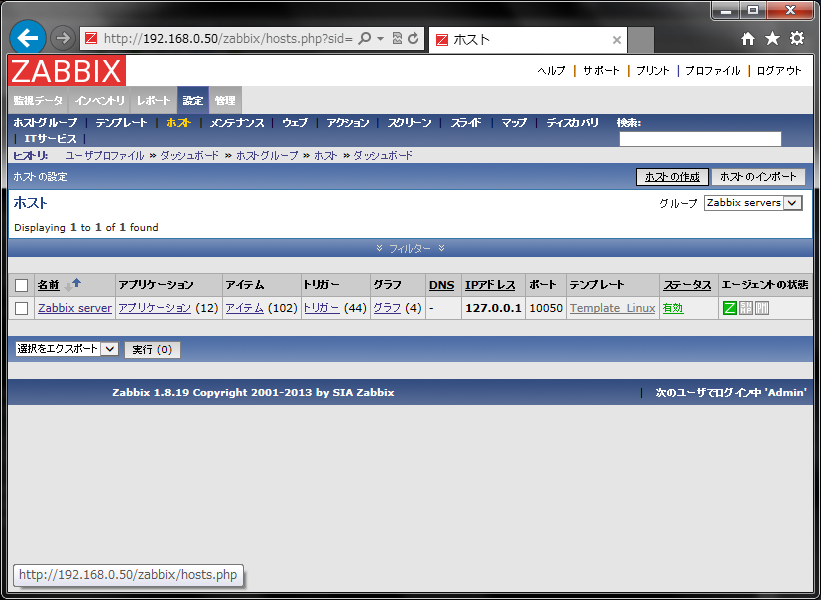Click the 検索 search input field
821x600 pixels.
tap(700, 139)
